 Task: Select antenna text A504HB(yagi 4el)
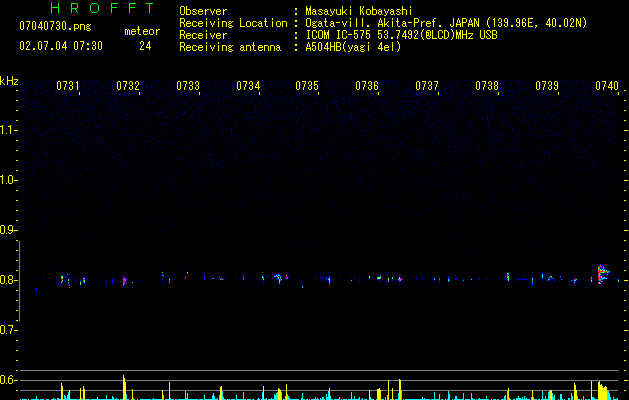point(353,47)
